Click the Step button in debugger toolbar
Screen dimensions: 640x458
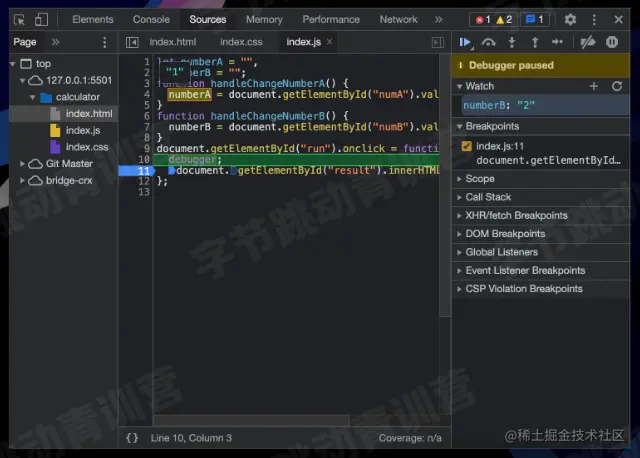tap(558, 42)
